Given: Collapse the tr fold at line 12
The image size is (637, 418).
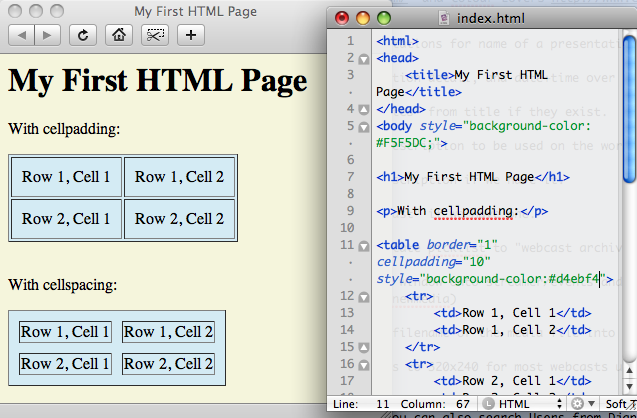Looking at the screenshot, I should [x=364, y=297].
